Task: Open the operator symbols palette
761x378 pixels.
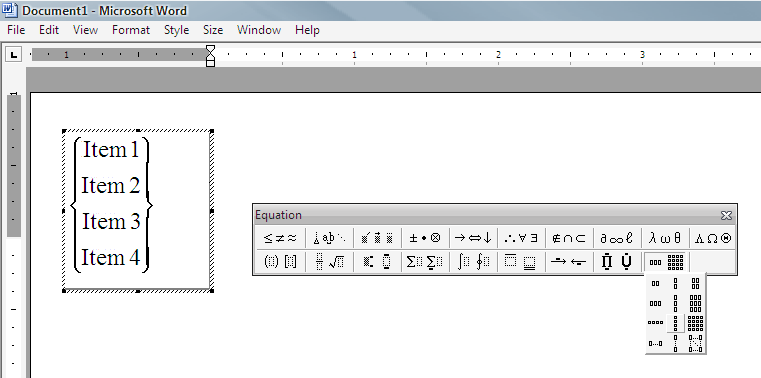Action: tap(425, 238)
